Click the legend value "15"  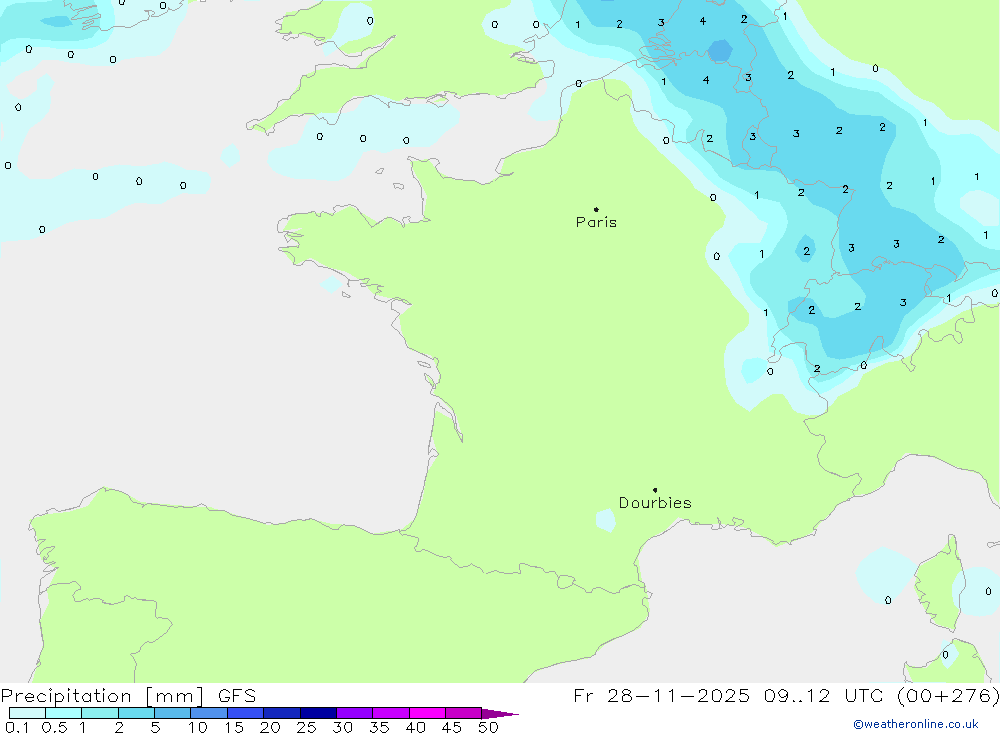coord(234,727)
